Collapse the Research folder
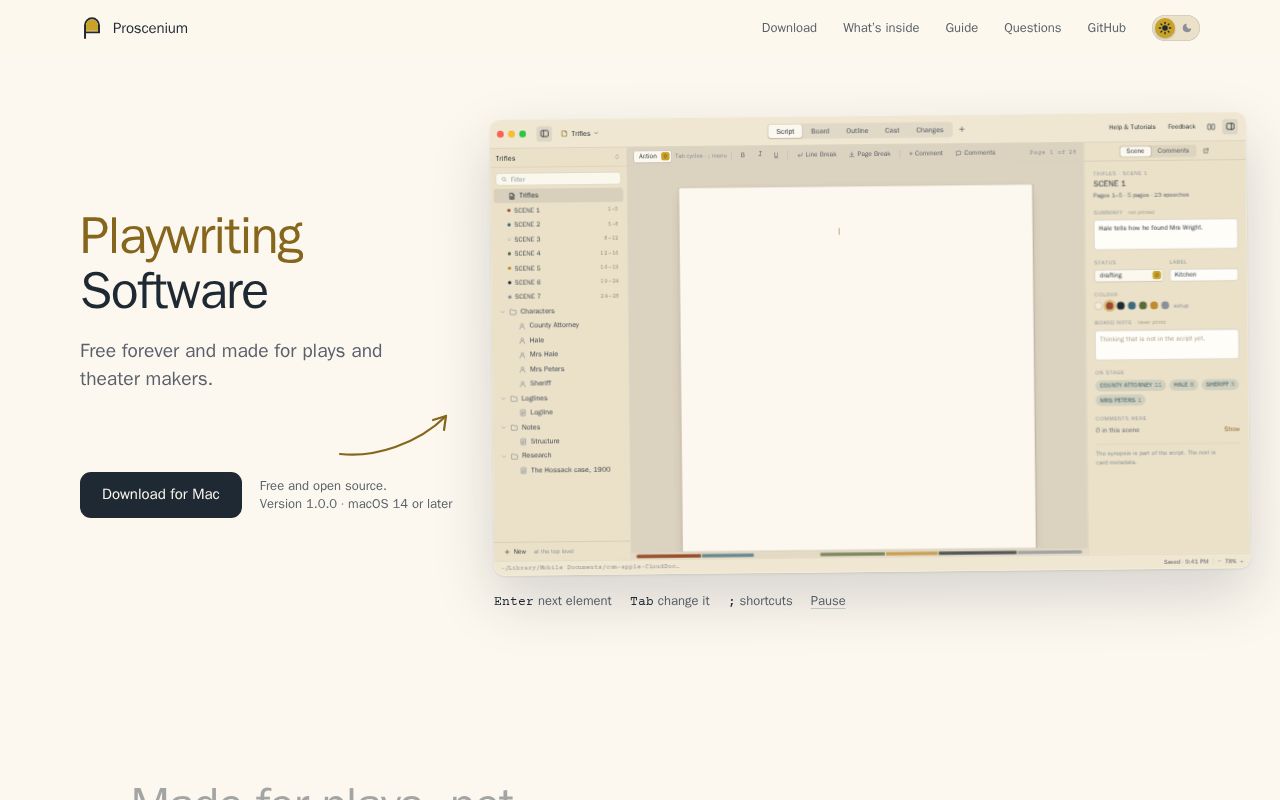Viewport: 1280px width, 800px height. tap(504, 456)
